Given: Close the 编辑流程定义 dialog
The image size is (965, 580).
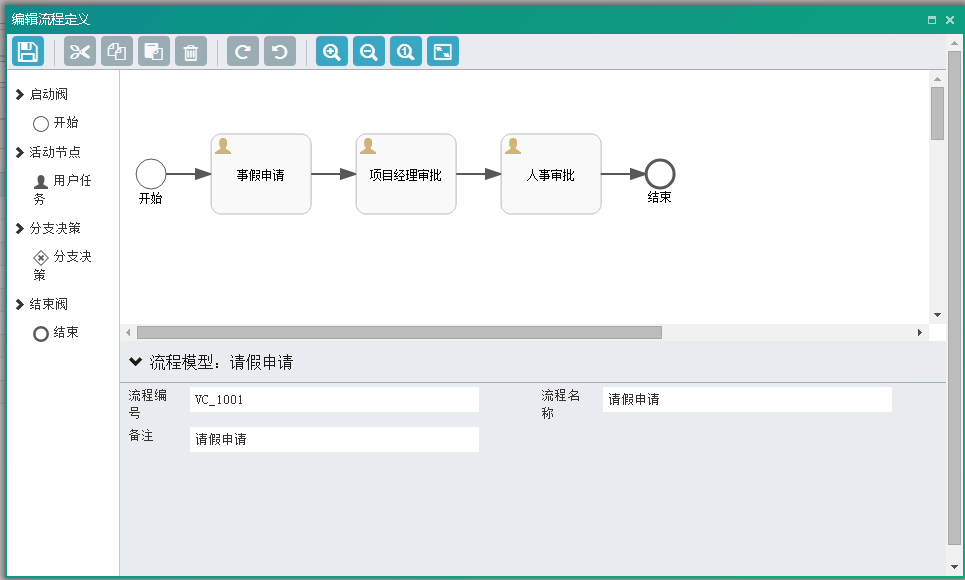Looking at the screenshot, I should 950,20.
